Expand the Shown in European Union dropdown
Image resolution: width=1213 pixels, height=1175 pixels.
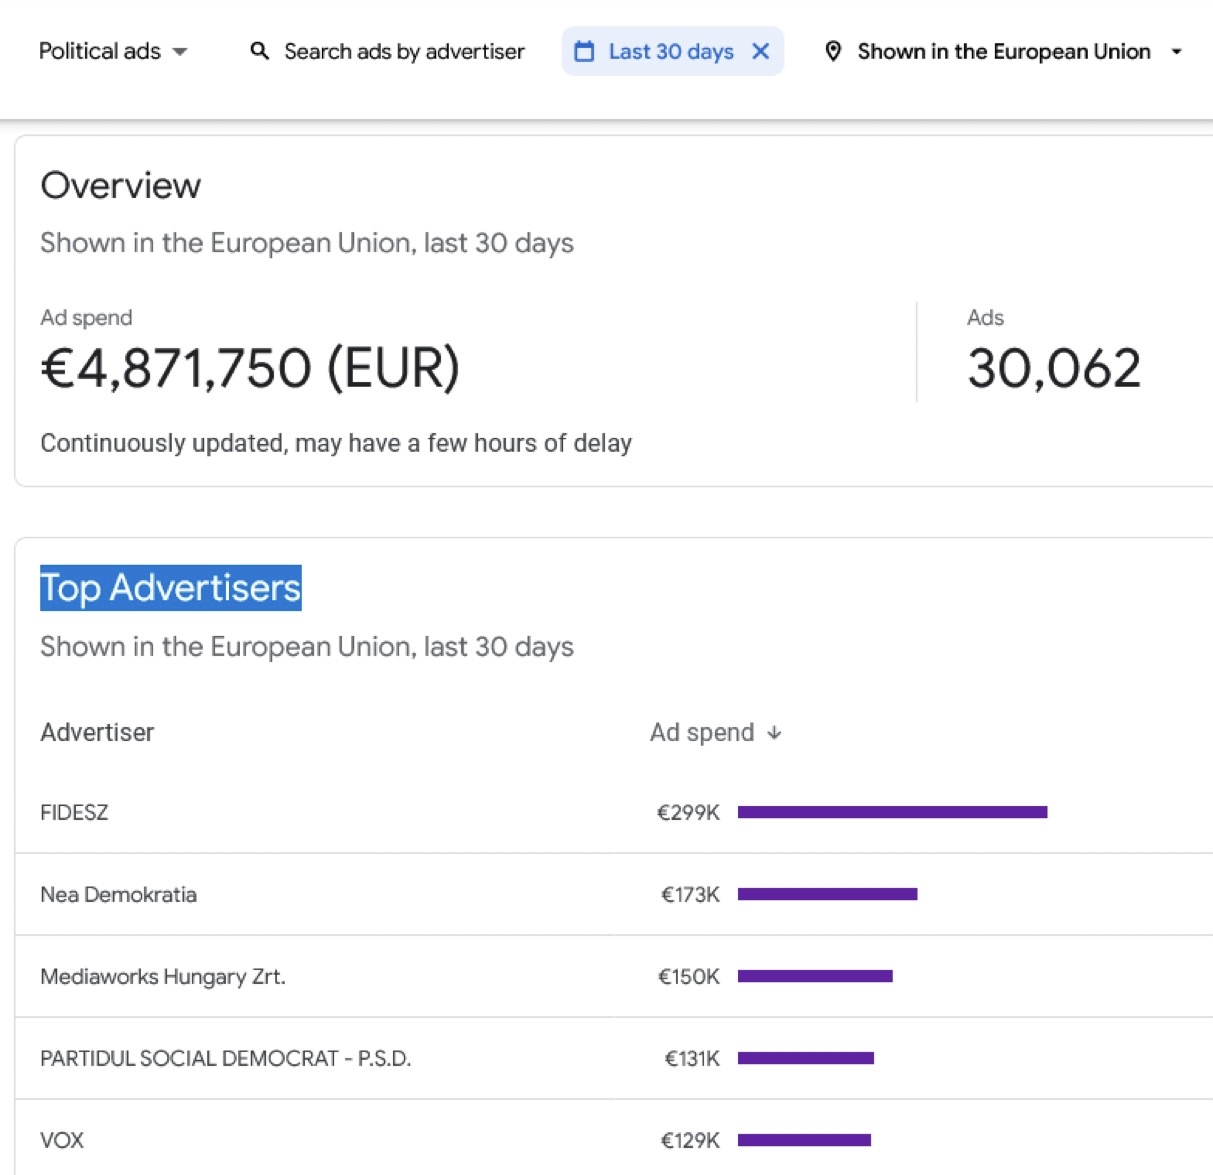click(1176, 51)
